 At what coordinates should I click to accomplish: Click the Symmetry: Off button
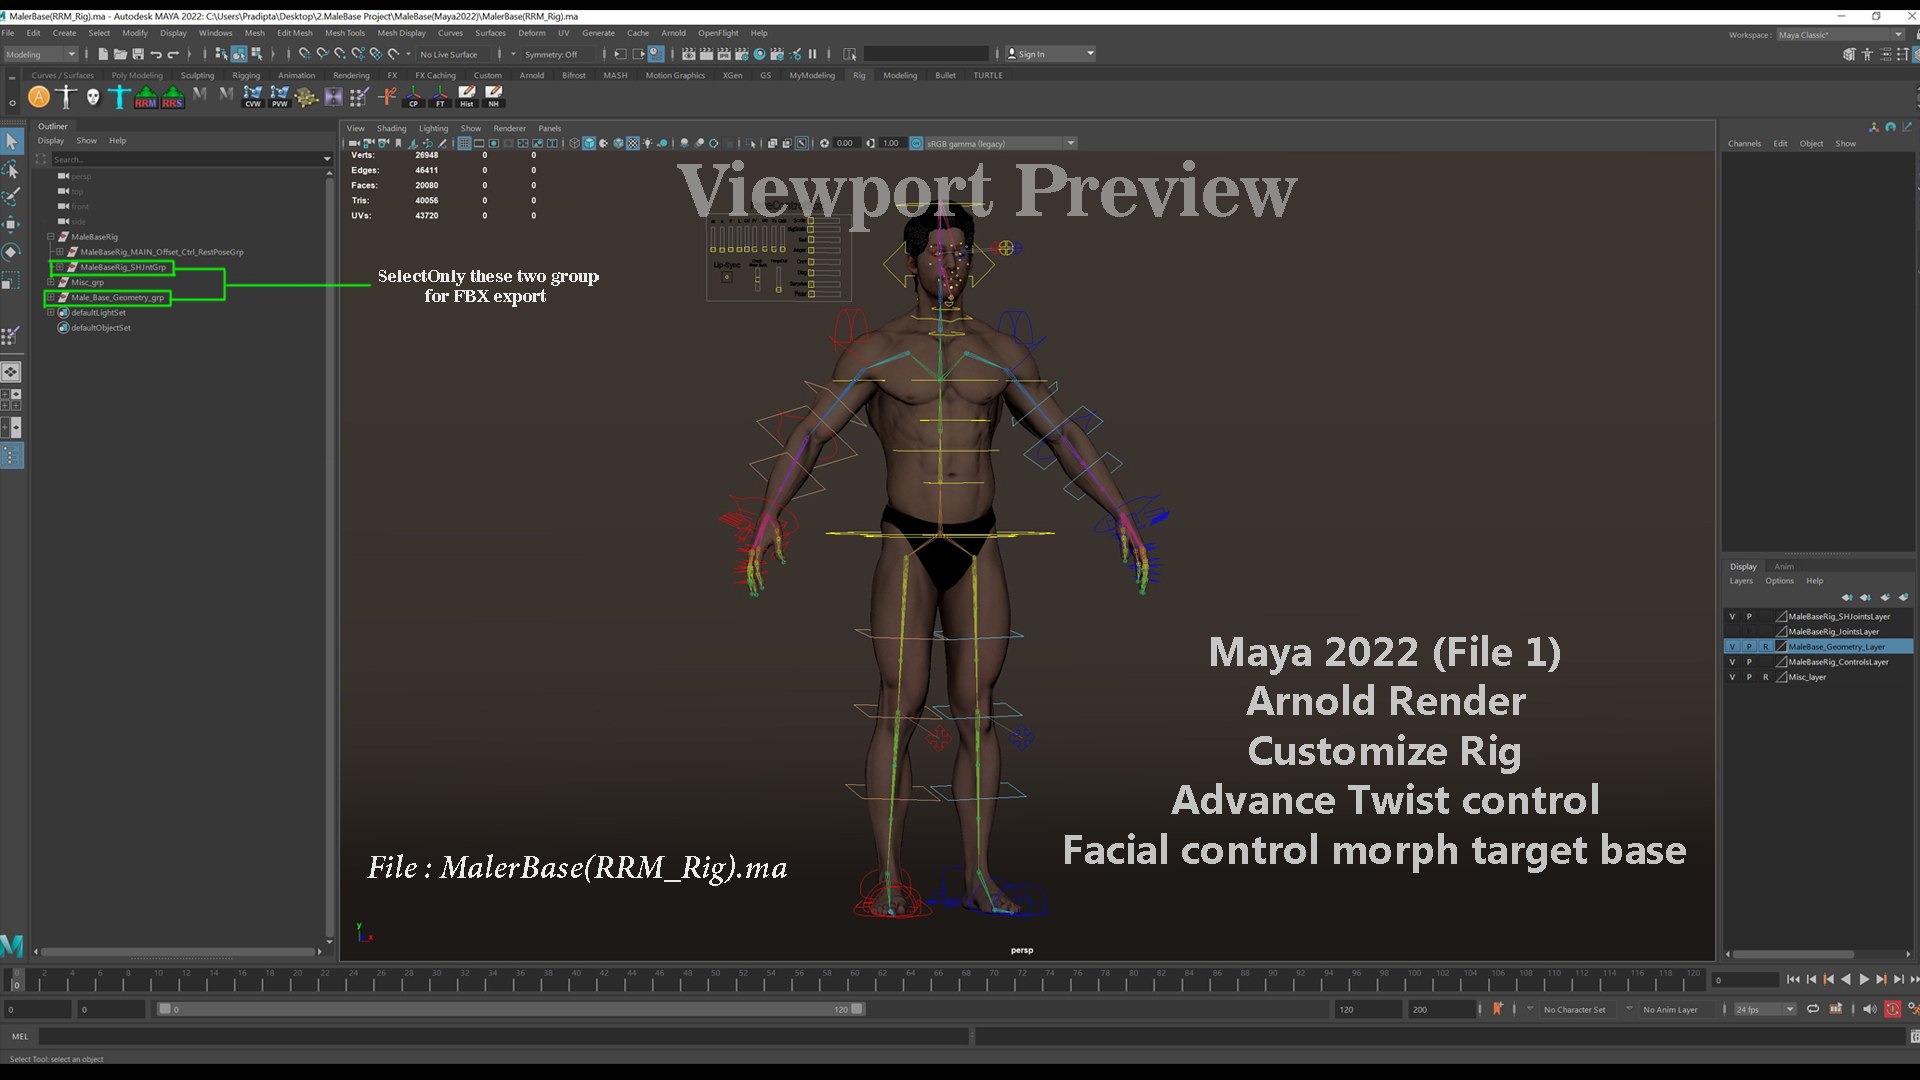pos(551,54)
